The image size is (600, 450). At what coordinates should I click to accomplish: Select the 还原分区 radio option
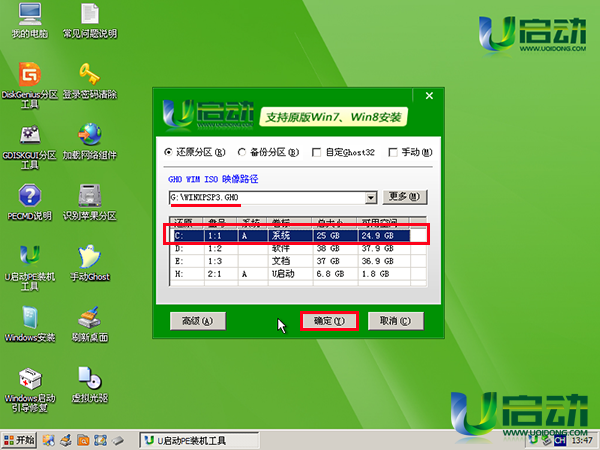click(168, 153)
